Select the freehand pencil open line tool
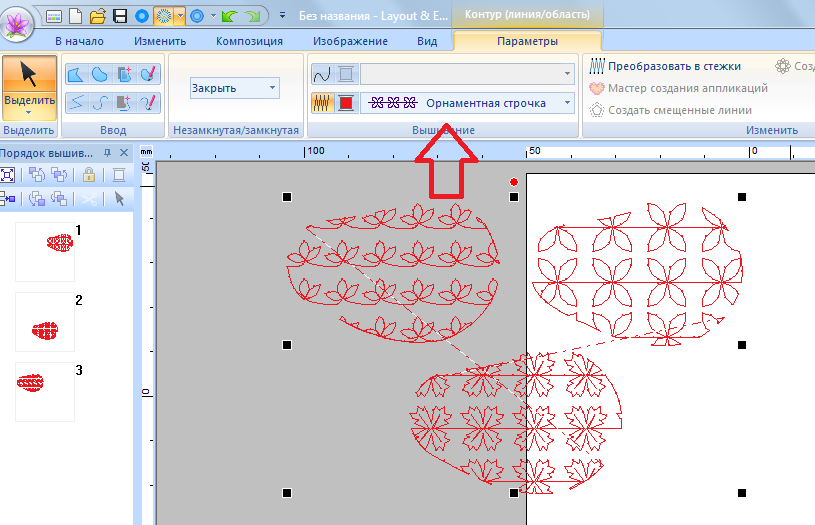815x525 pixels. click(148, 103)
